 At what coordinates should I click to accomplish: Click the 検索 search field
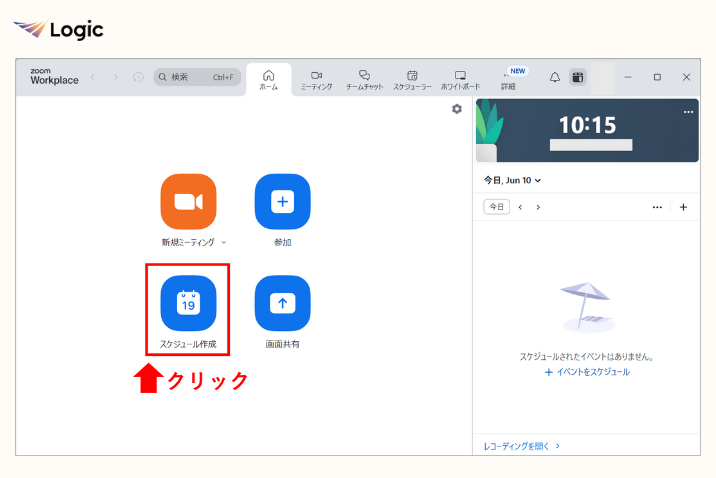pos(197,77)
